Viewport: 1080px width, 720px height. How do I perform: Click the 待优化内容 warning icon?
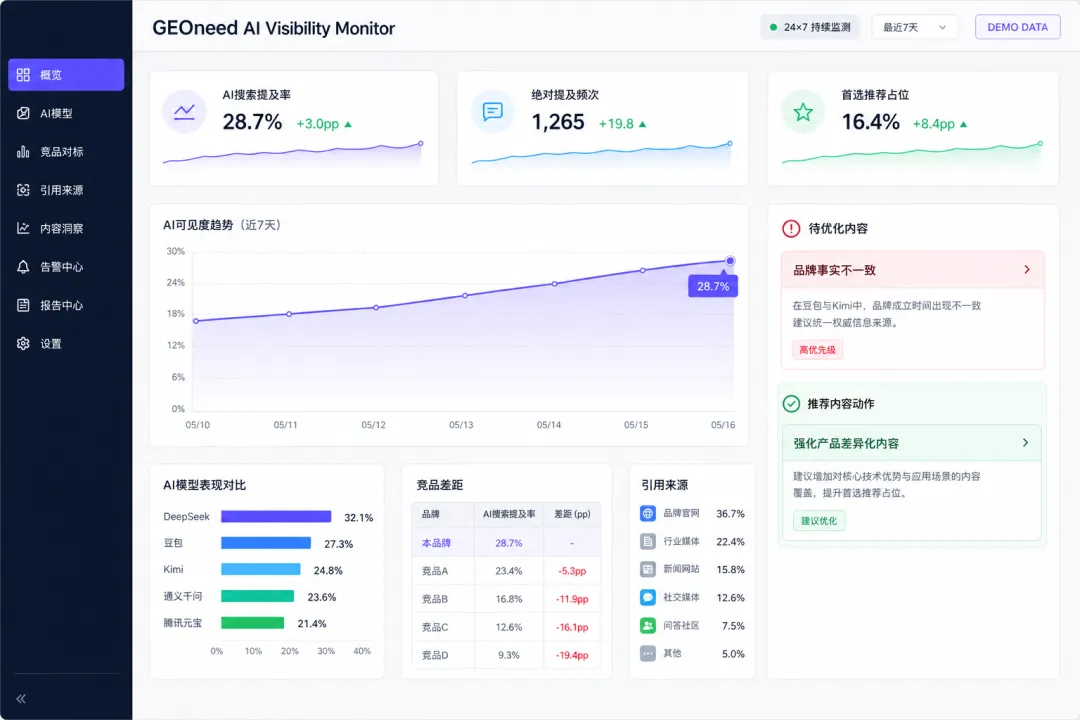(791, 228)
